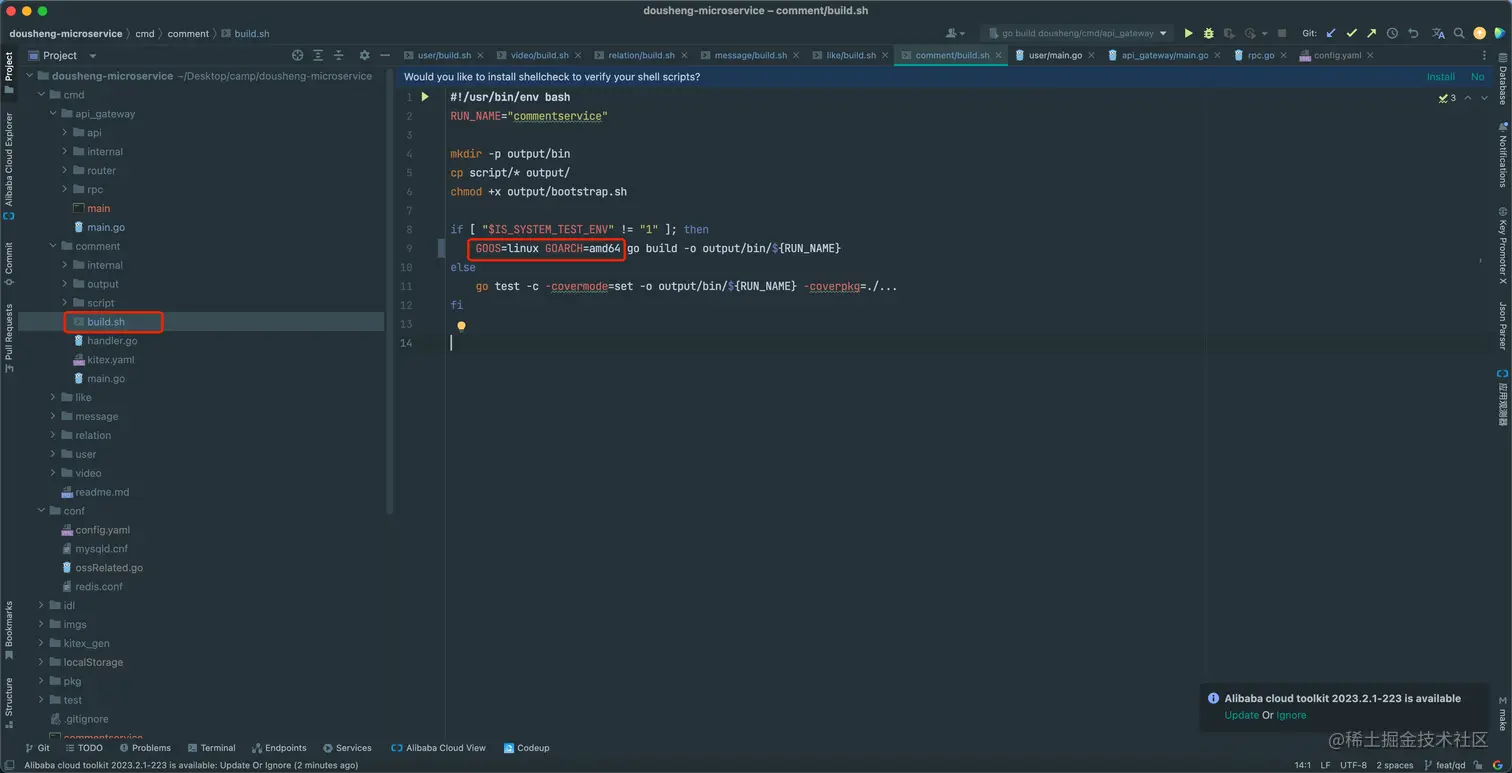1512x773 pixels.
Task: Run script from the line 1 gutter arrow
Action: tap(425, 97)
